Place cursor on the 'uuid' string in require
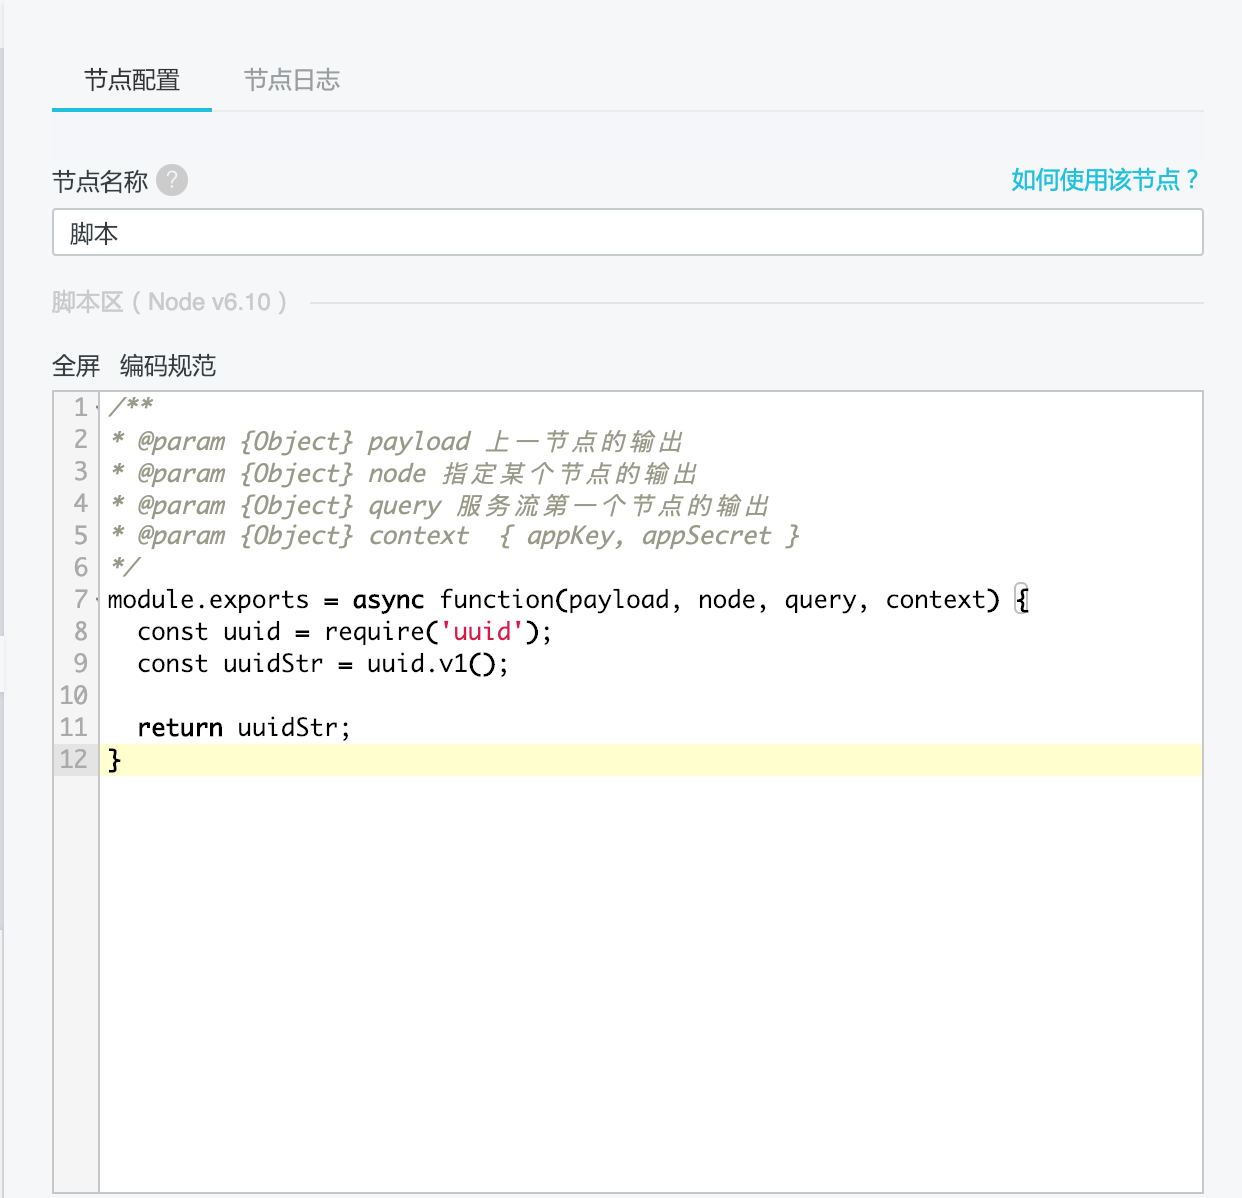 (482, 632)
